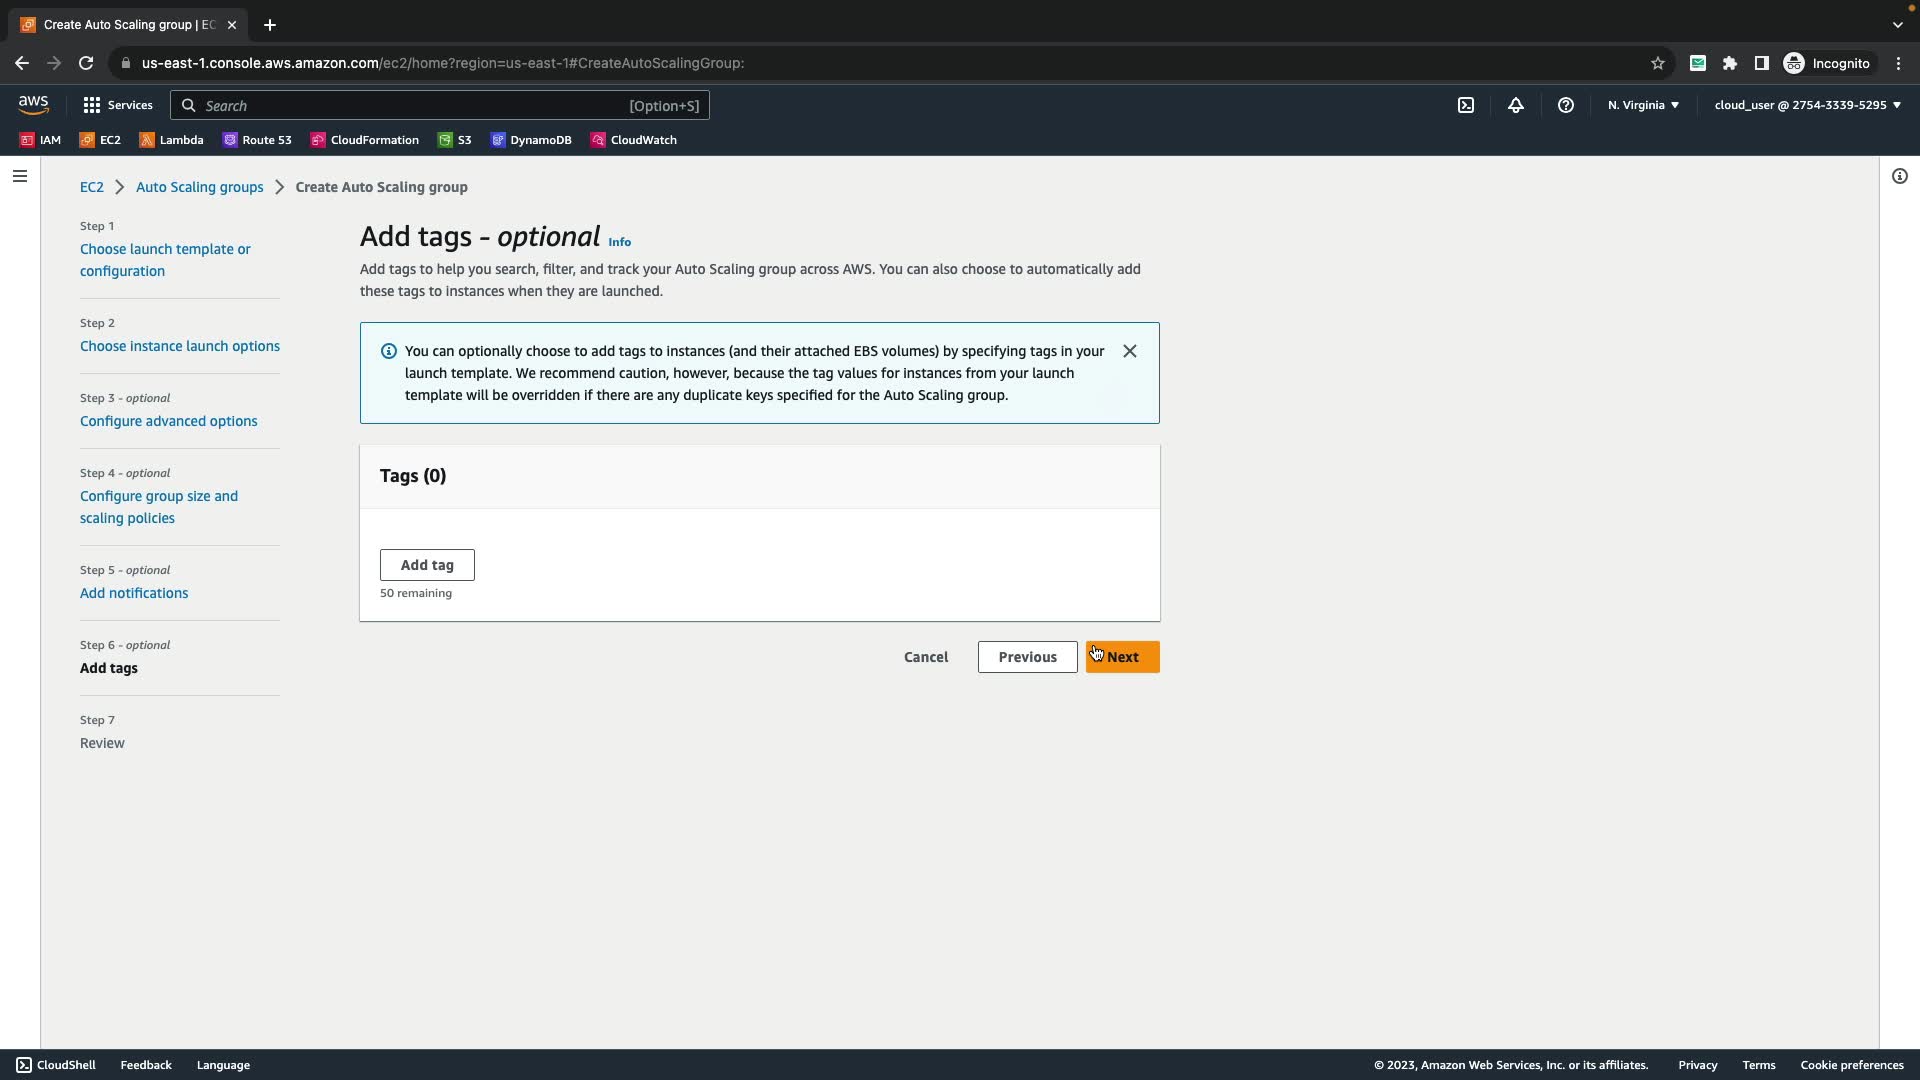Open the CloudWatch favorite shortcut
Viewport: 1920px width, 1080px height.
coord(634,140)
